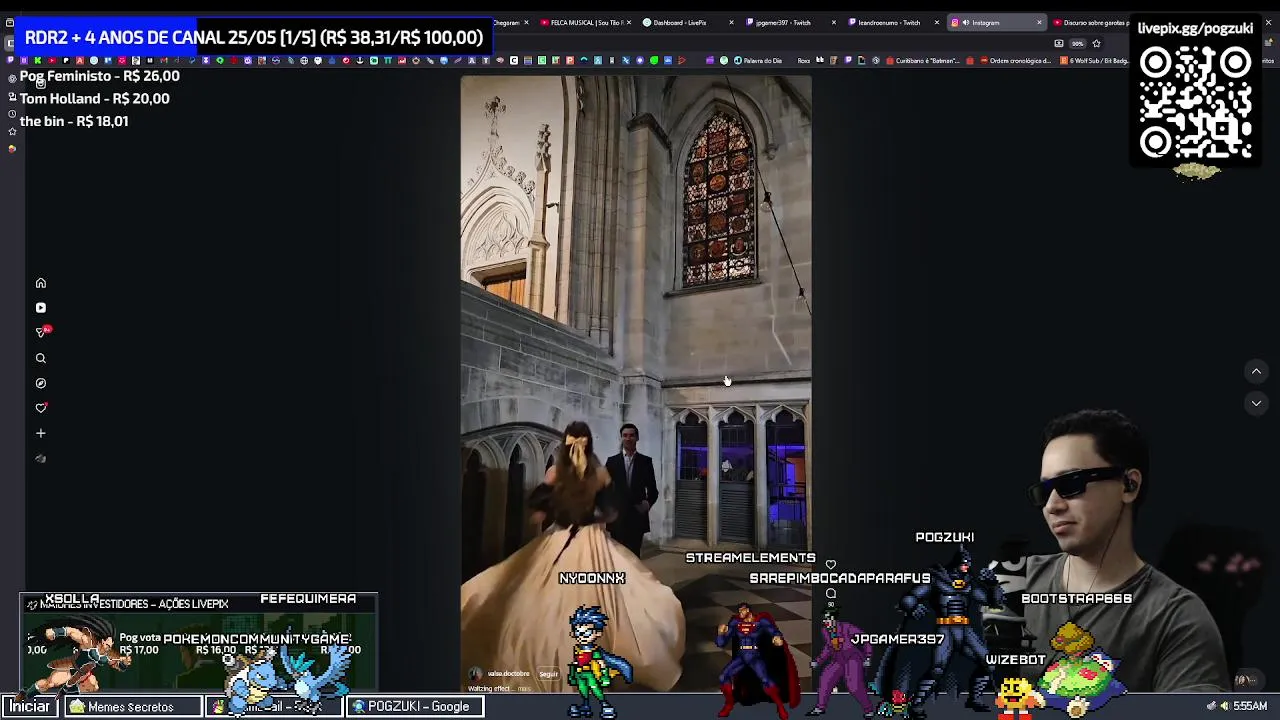
Task: Close the FELCA MUSICAL tab
Action: (x=628, y=22)
